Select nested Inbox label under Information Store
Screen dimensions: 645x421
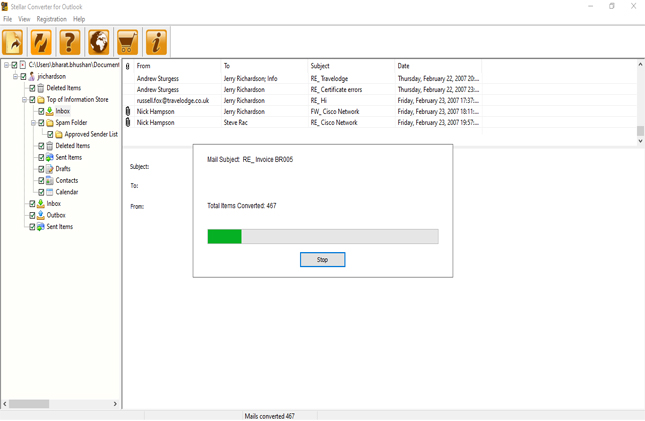pyautogui.click(x=63, y=111)
